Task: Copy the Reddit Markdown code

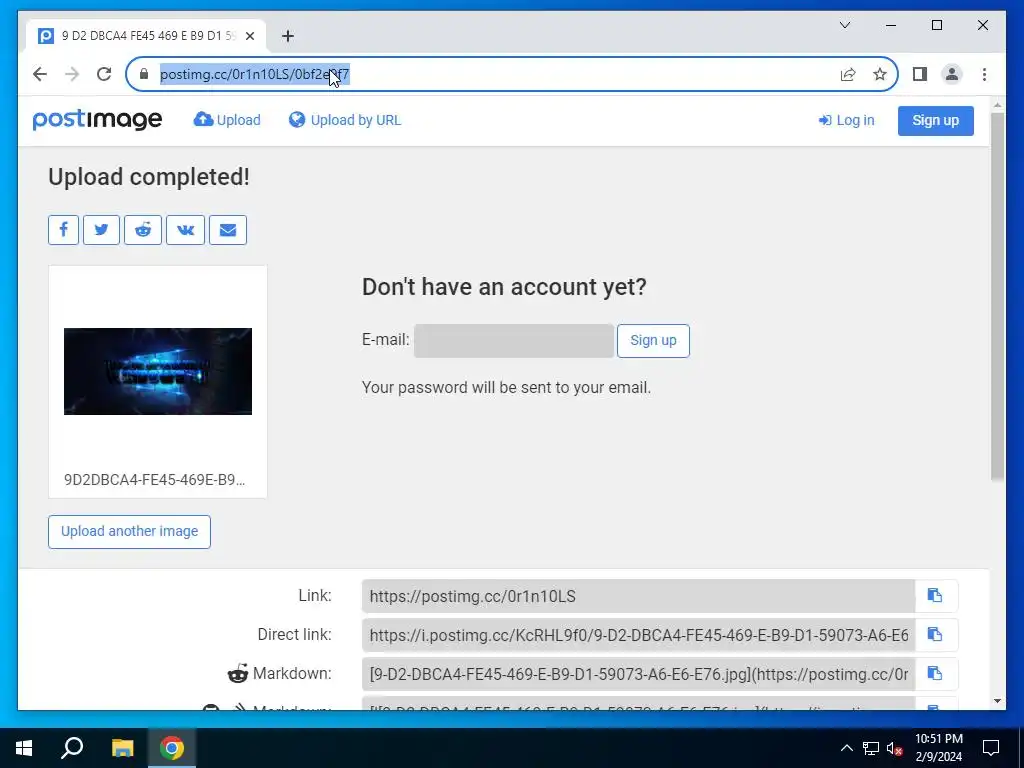Action: point(936,674)
